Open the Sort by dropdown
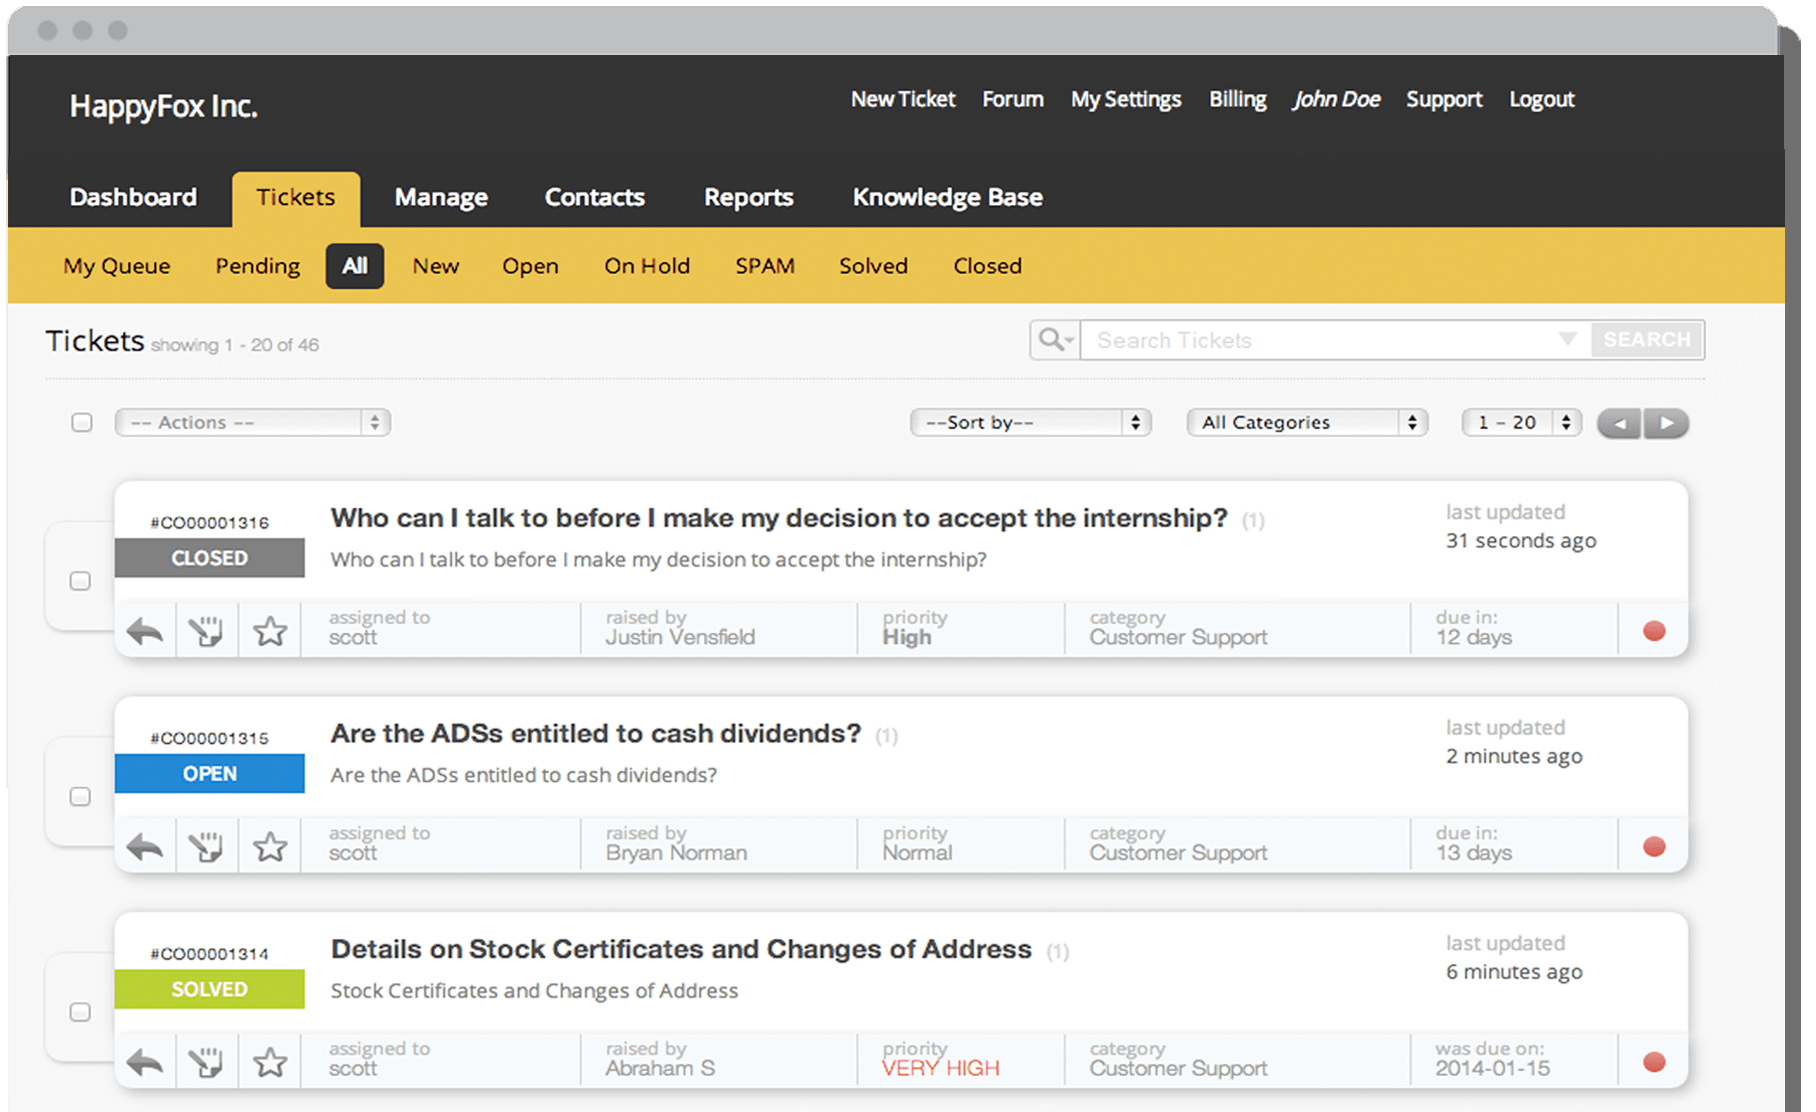The width and height of the screenshot is (1816, 1112). point(1031,422)
